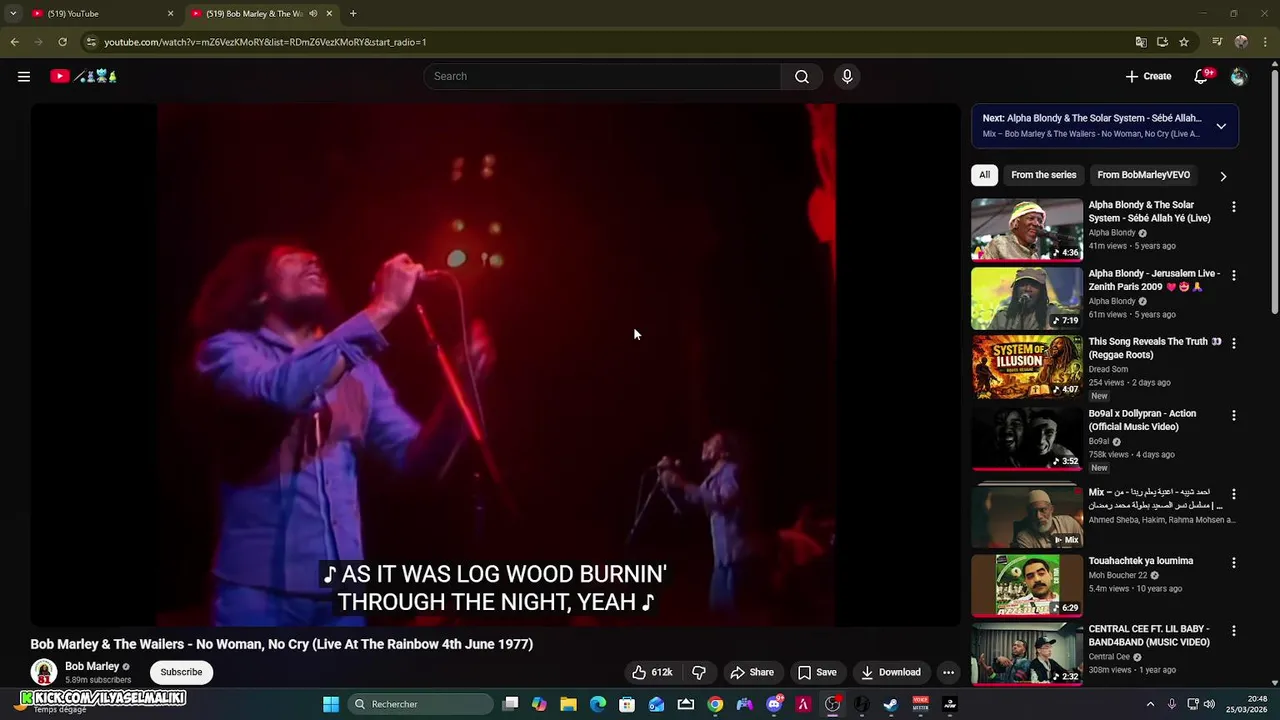Open the Windows Start menu

click(x=331, y=704)
